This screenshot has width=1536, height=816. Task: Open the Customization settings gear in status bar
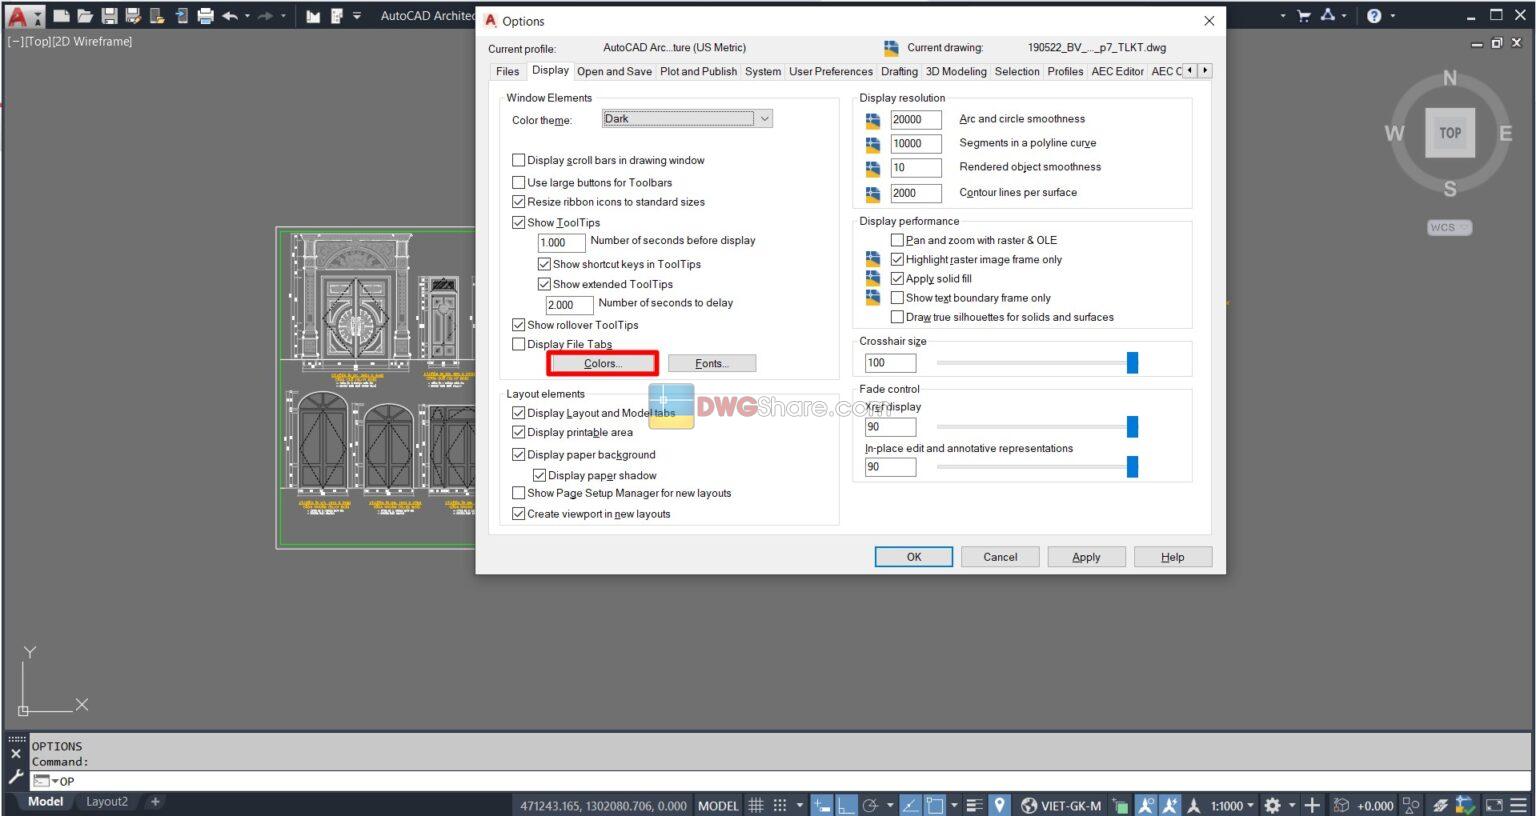pos(1274,805)
